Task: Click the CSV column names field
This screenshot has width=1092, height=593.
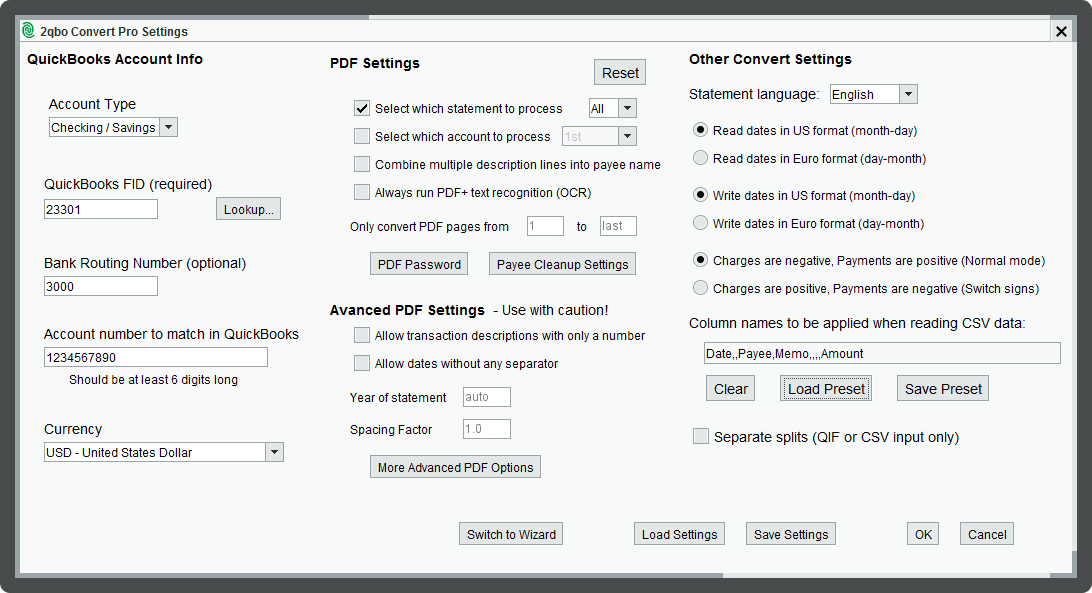Action: click(882, 353)
